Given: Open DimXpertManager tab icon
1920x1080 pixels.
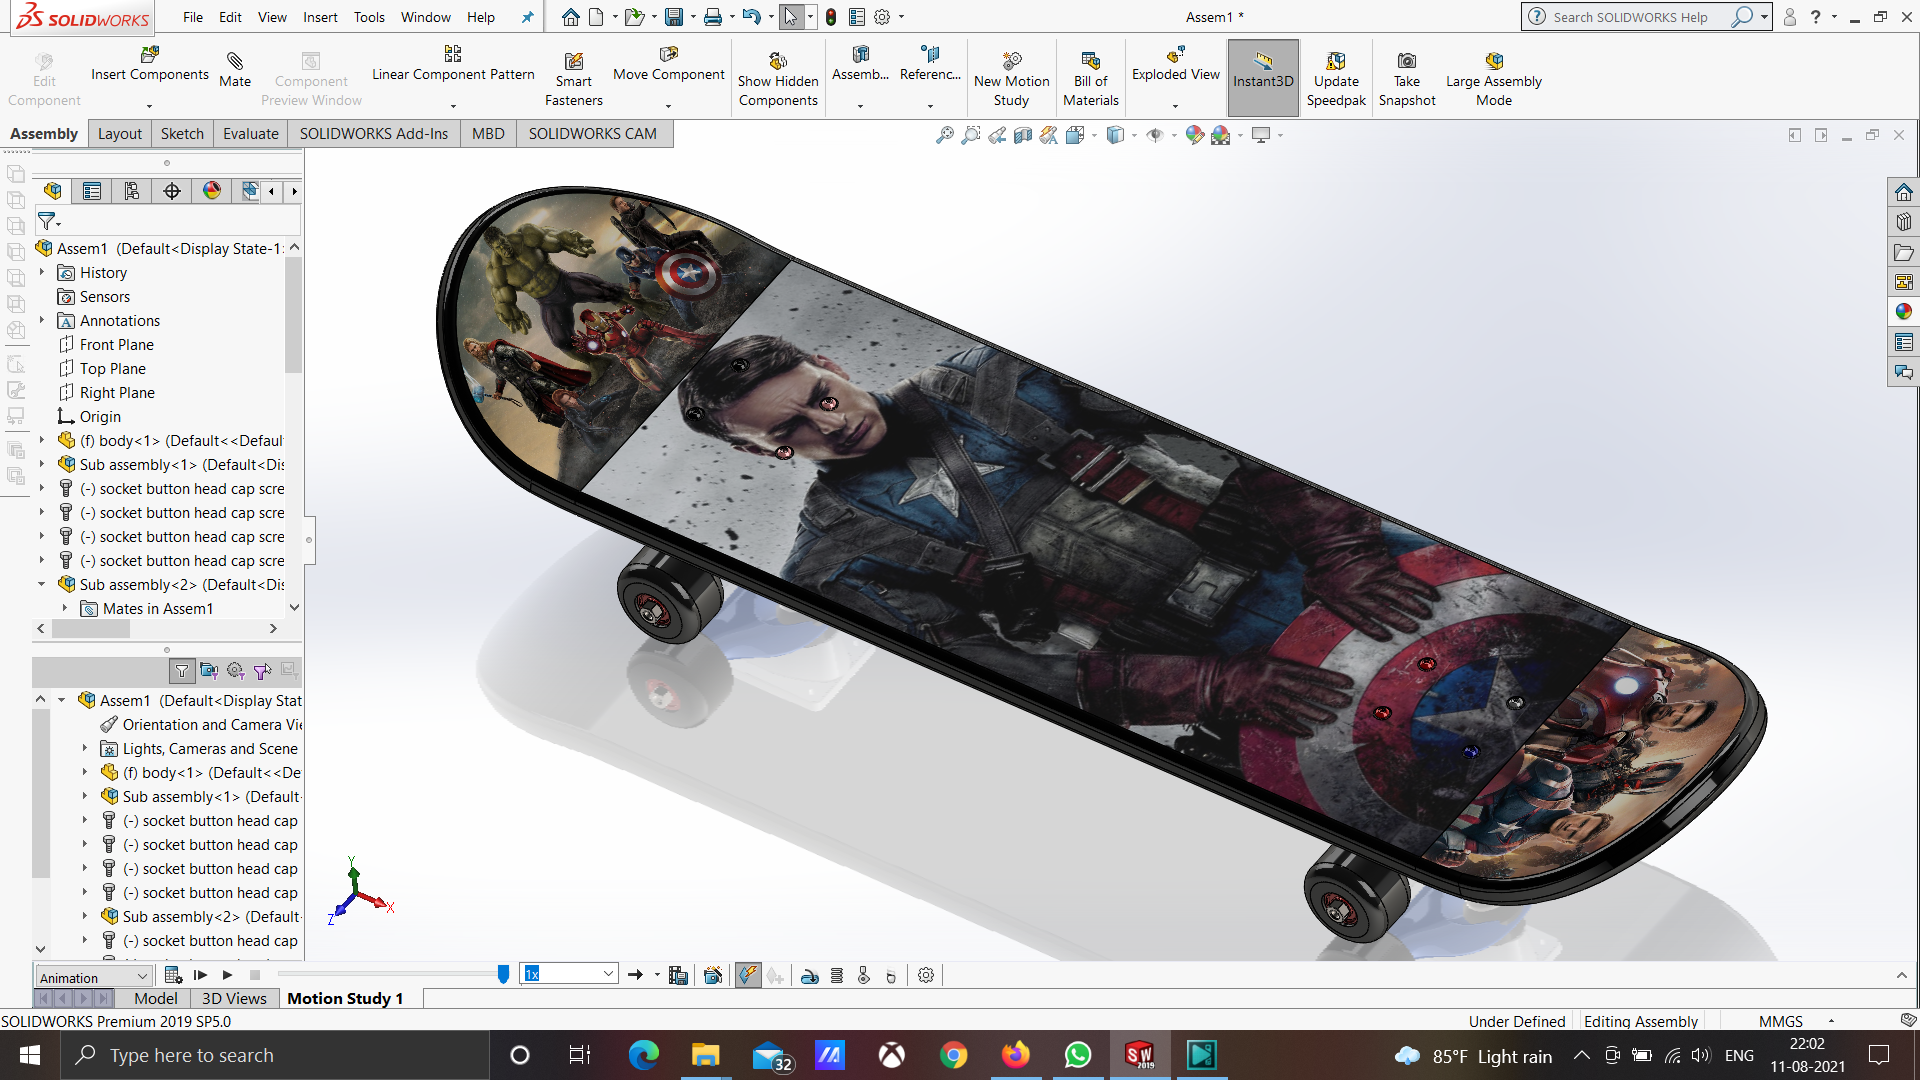Looking at the screenshot, I should (172, 191).
